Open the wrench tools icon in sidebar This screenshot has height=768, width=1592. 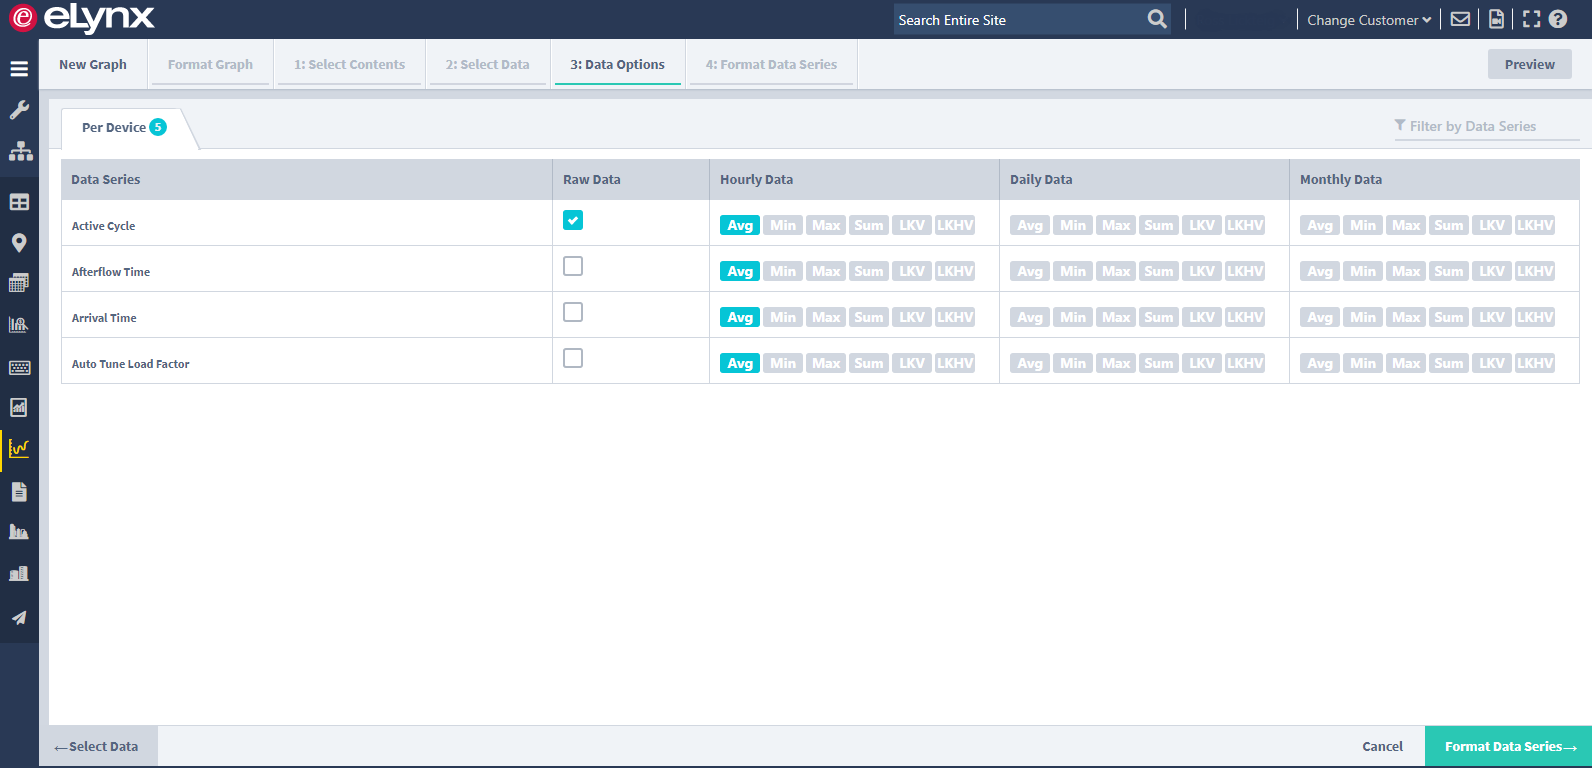pos(19,110)
